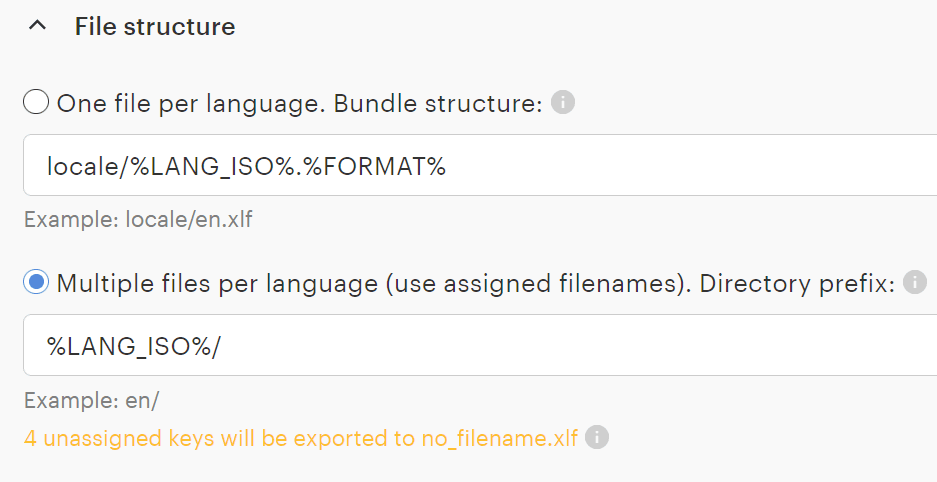This screenshot has height=482, width=937.
Task: Click the %FORMAT% placeholder in bundle field
Action: coord(387,166)
